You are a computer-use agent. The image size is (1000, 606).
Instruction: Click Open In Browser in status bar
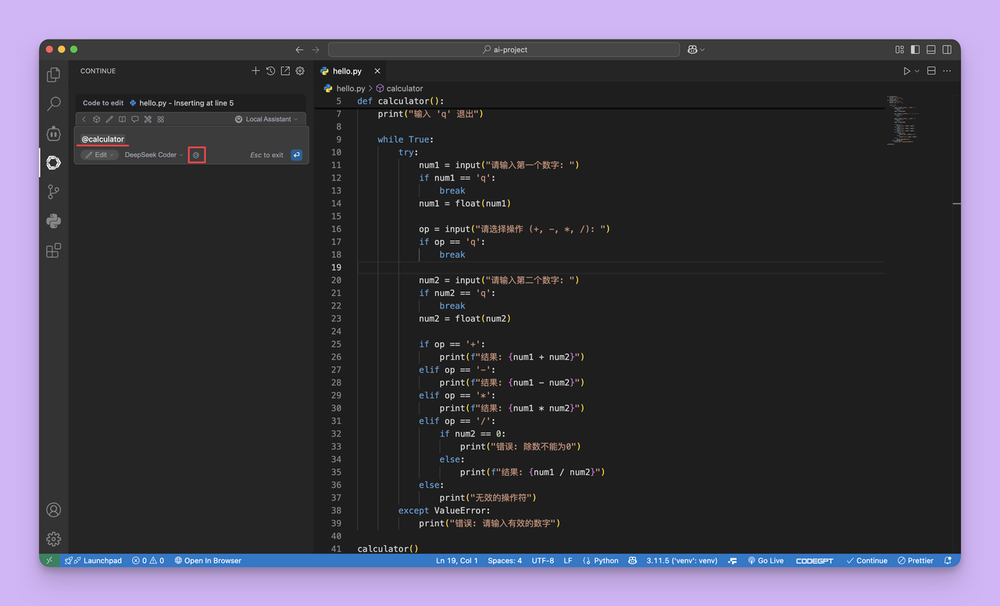pyautogui.click(x=208, y=561)
